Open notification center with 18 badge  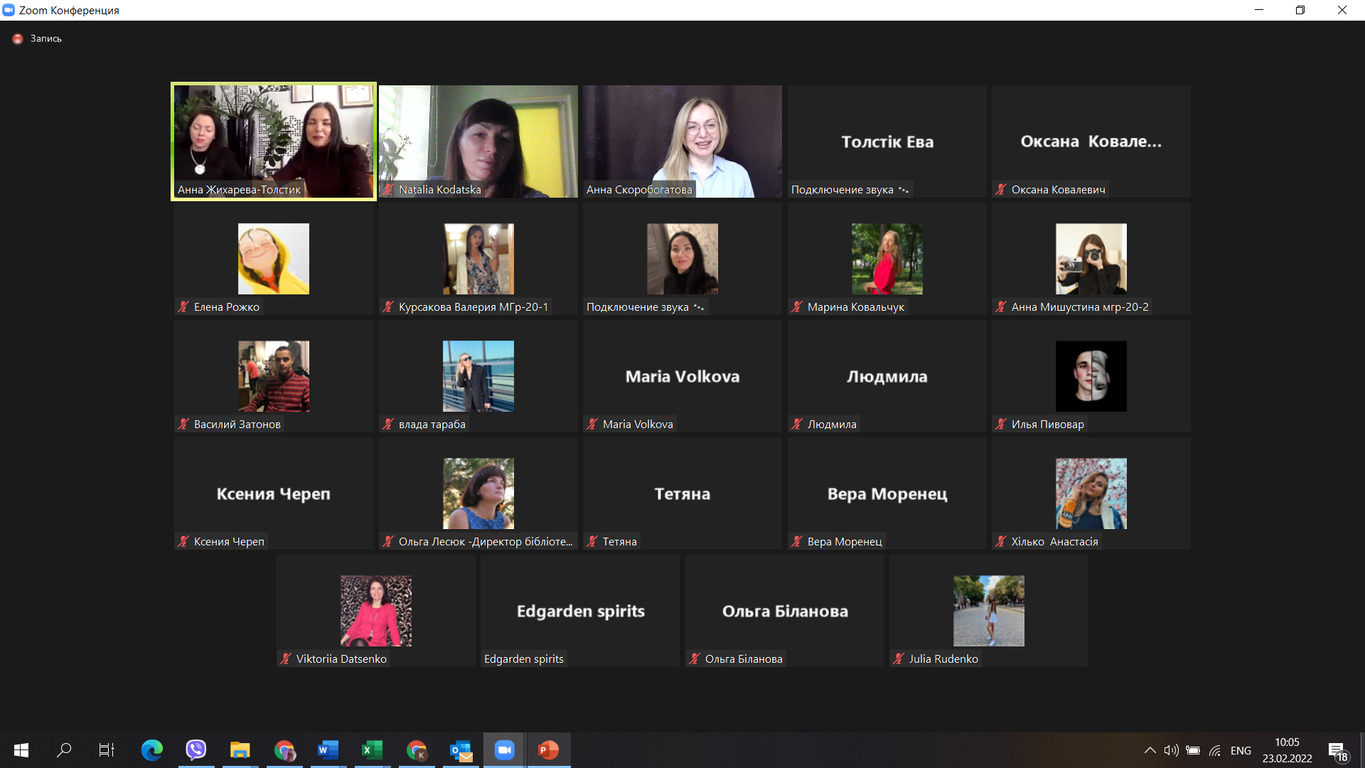click(1338, 750)
